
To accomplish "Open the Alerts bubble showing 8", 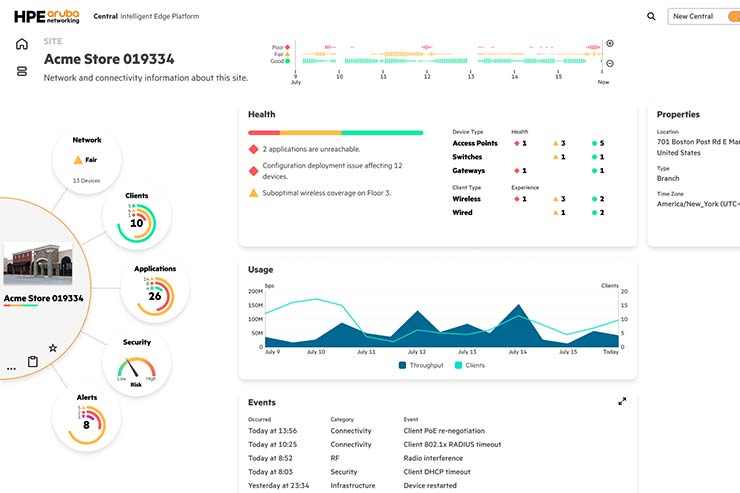I will coord(87,418).
